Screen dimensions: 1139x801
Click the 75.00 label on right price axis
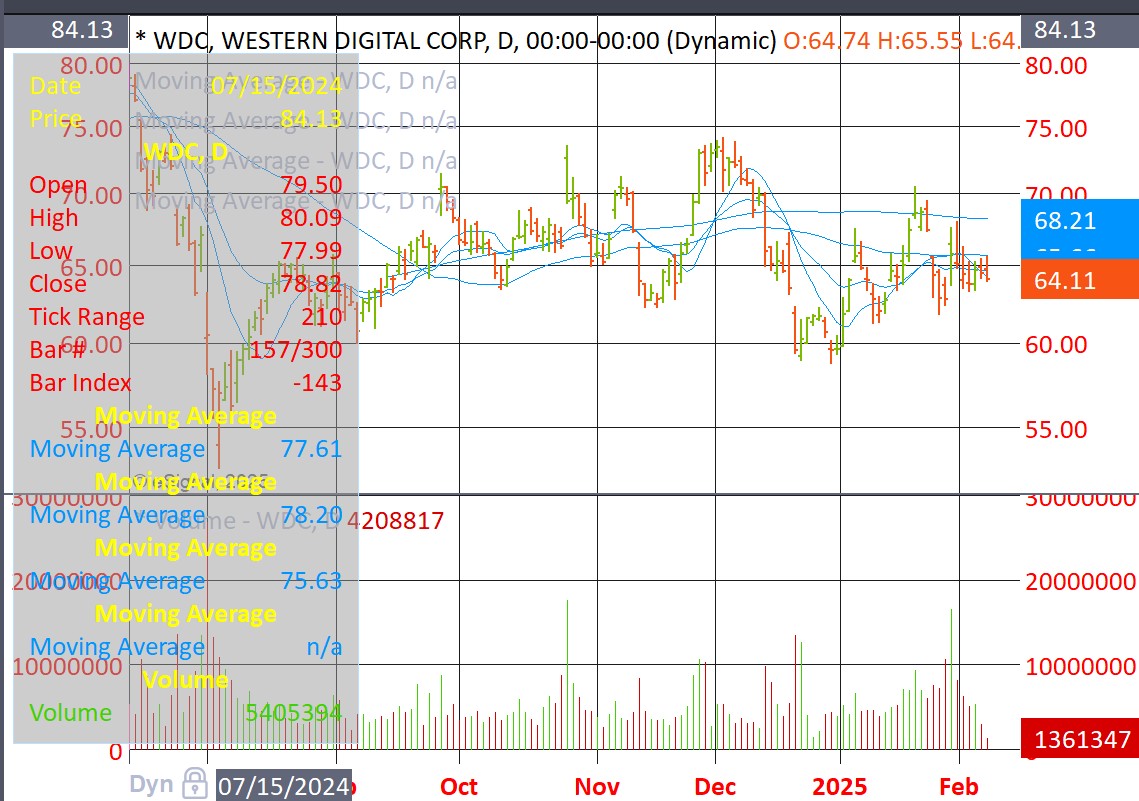pyautogui.click(x=1056, y=129)
